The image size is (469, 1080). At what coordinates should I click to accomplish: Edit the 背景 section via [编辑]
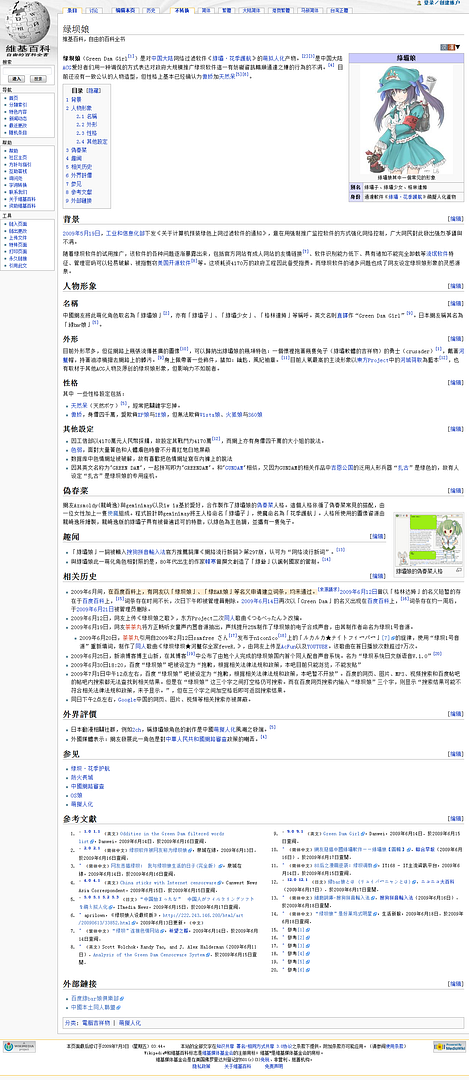point(455,218)
